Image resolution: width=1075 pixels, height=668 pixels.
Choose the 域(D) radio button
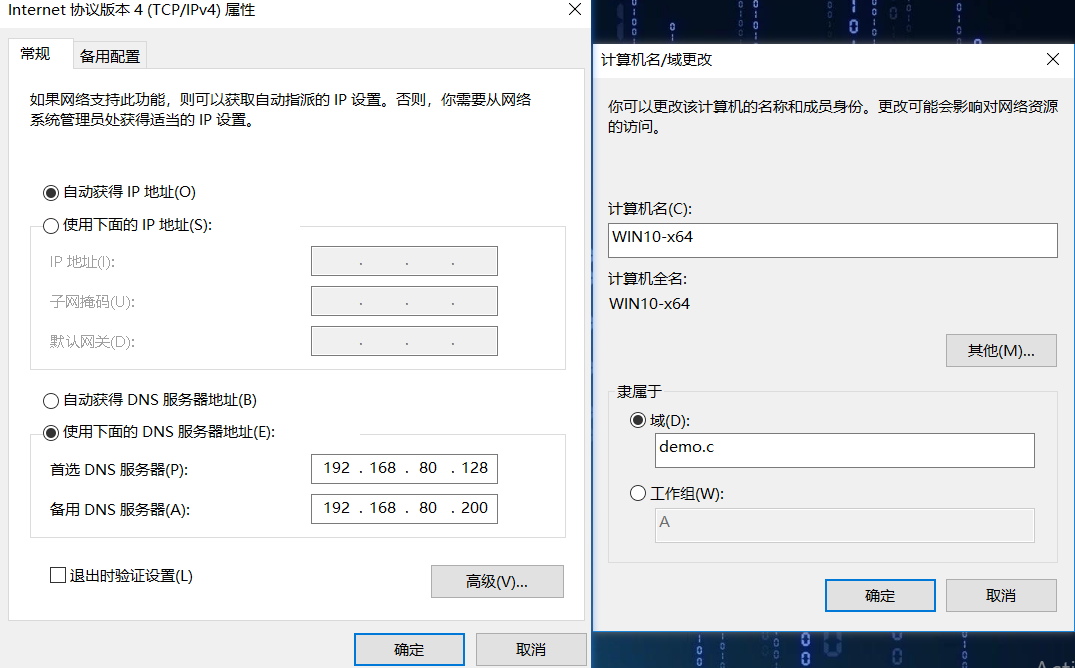[638, 420]
